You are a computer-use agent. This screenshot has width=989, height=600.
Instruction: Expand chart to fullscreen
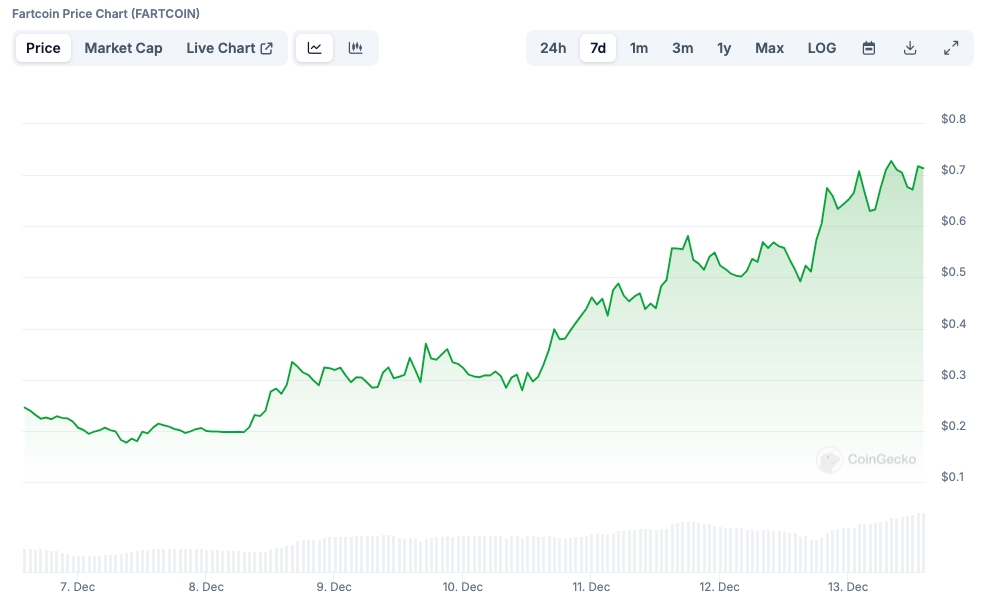951,48
